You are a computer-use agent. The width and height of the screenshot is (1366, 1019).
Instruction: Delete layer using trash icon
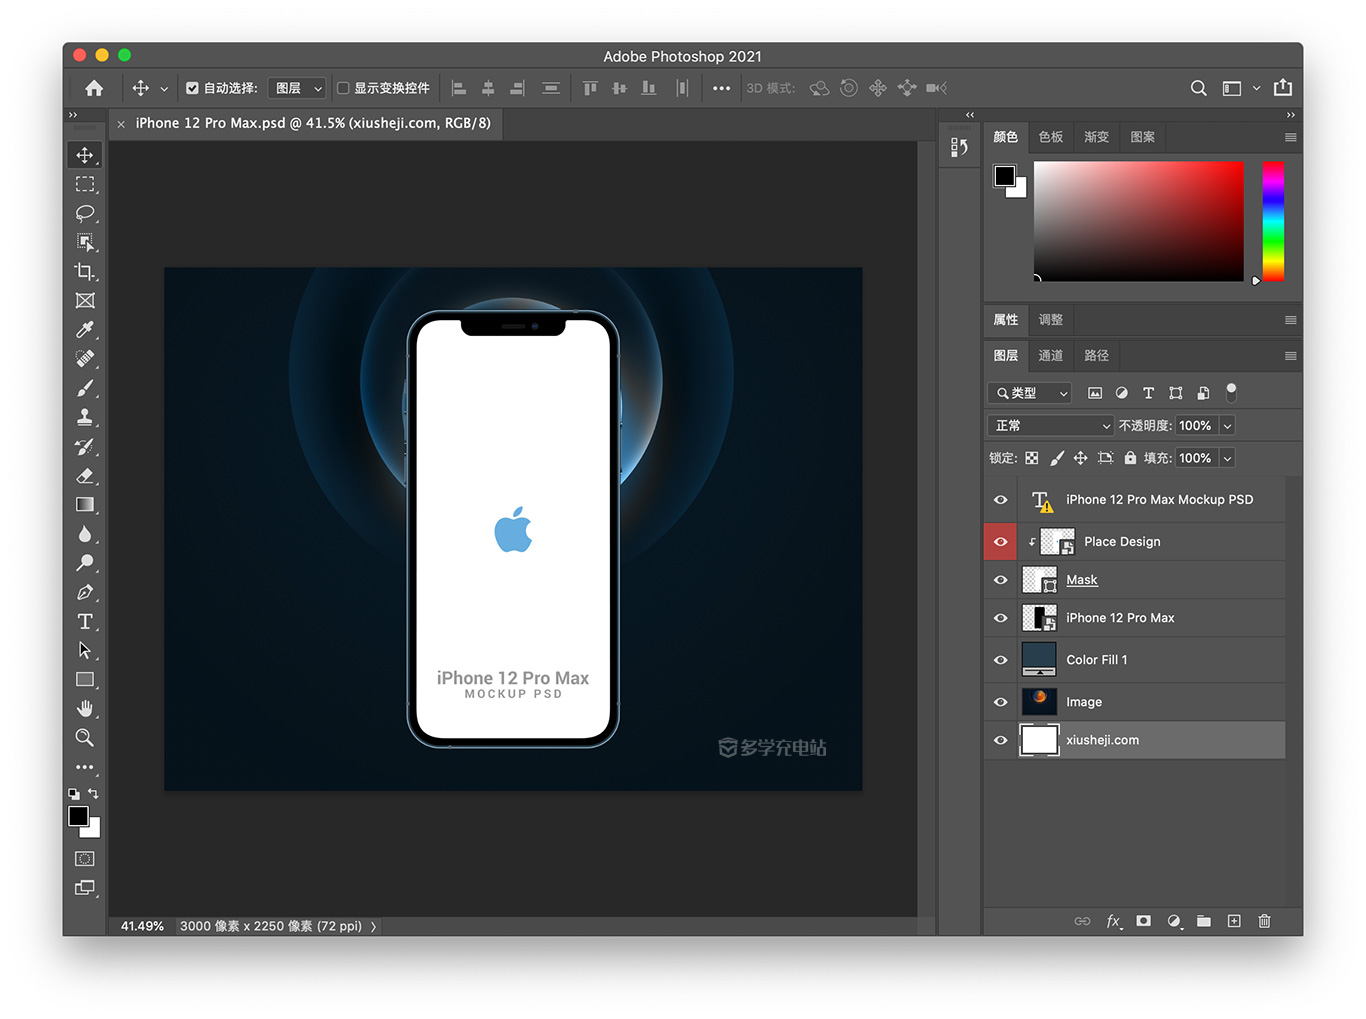coord(1264,921)
